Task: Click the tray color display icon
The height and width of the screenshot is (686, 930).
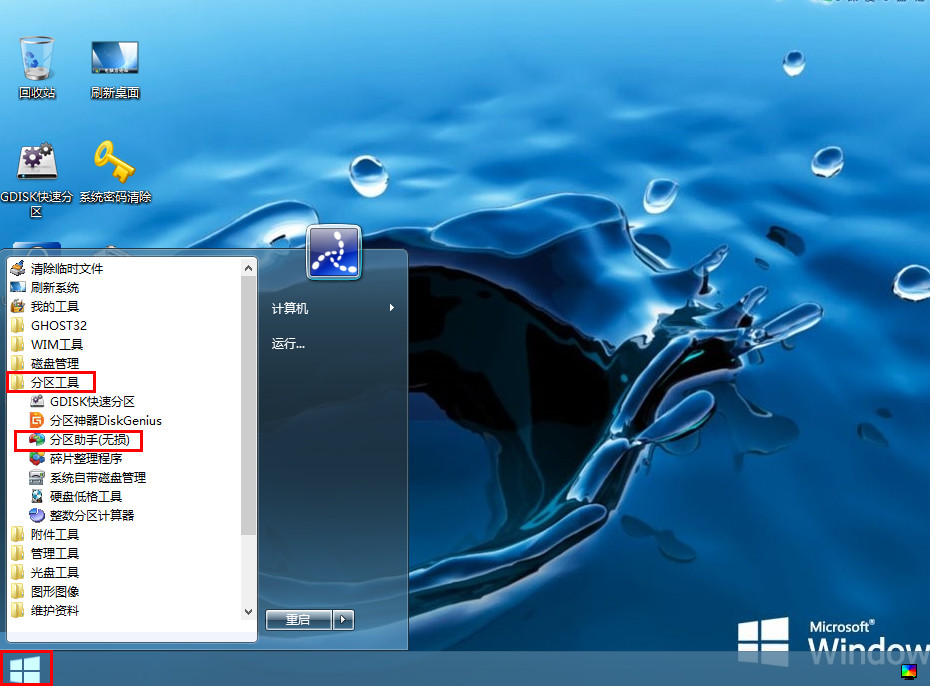Action: (x=908, y=671)
